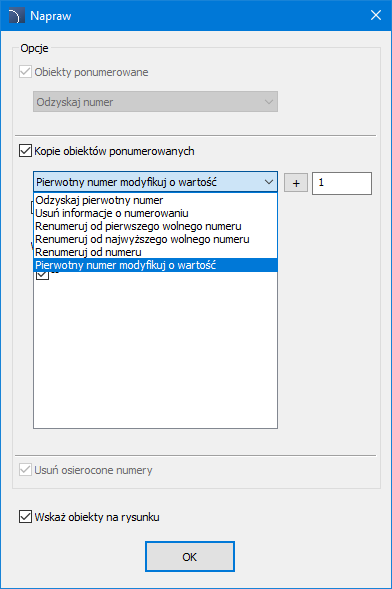Close the Napraw dialog window
This screenshot has height=589, width=392.
click(376, 15)
